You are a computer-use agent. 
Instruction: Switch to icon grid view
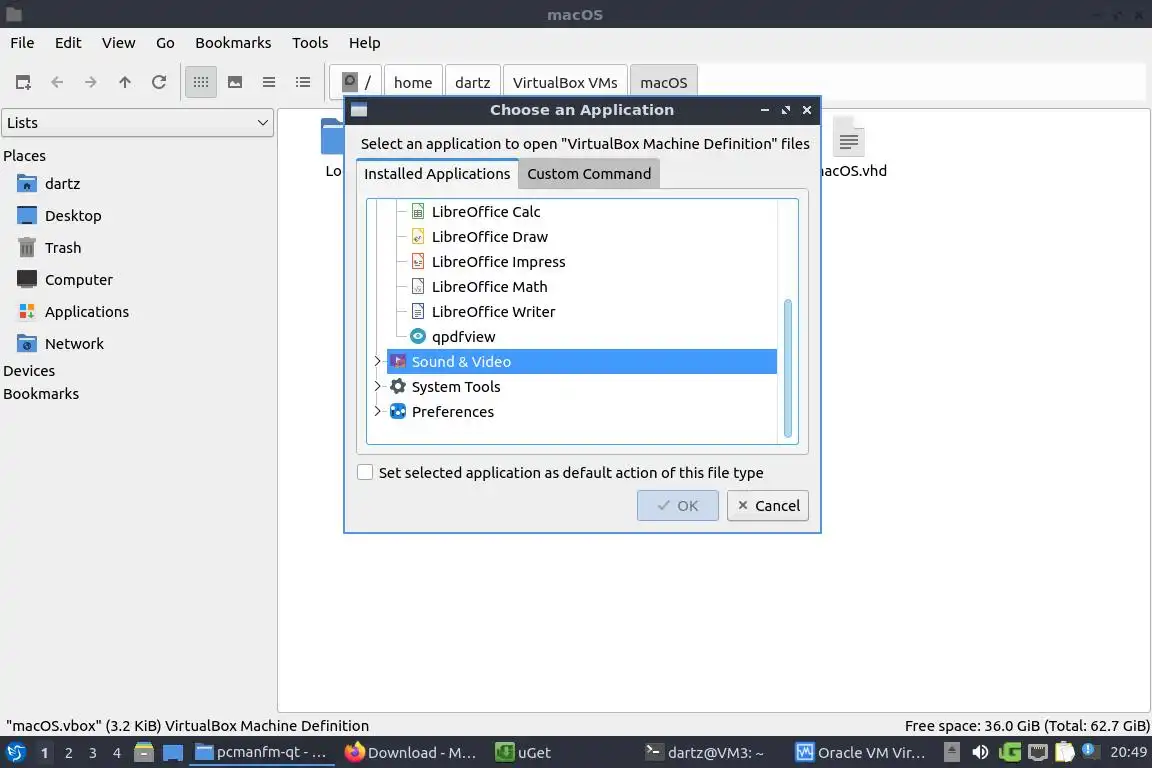coord(201,82)
